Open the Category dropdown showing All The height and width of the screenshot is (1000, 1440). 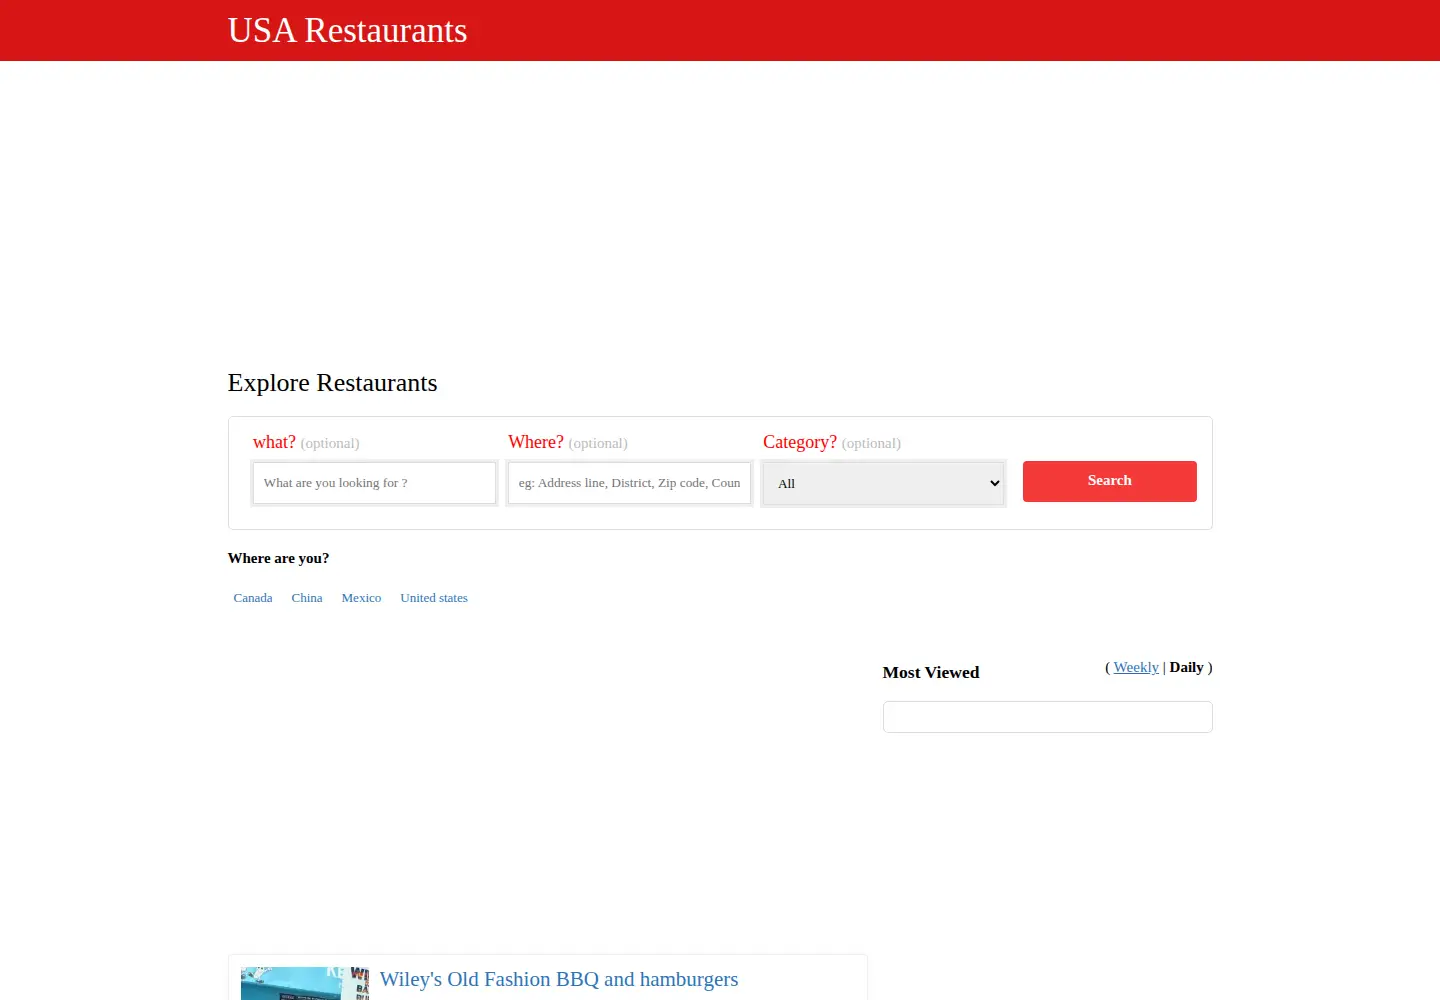(x=884, y=483)
